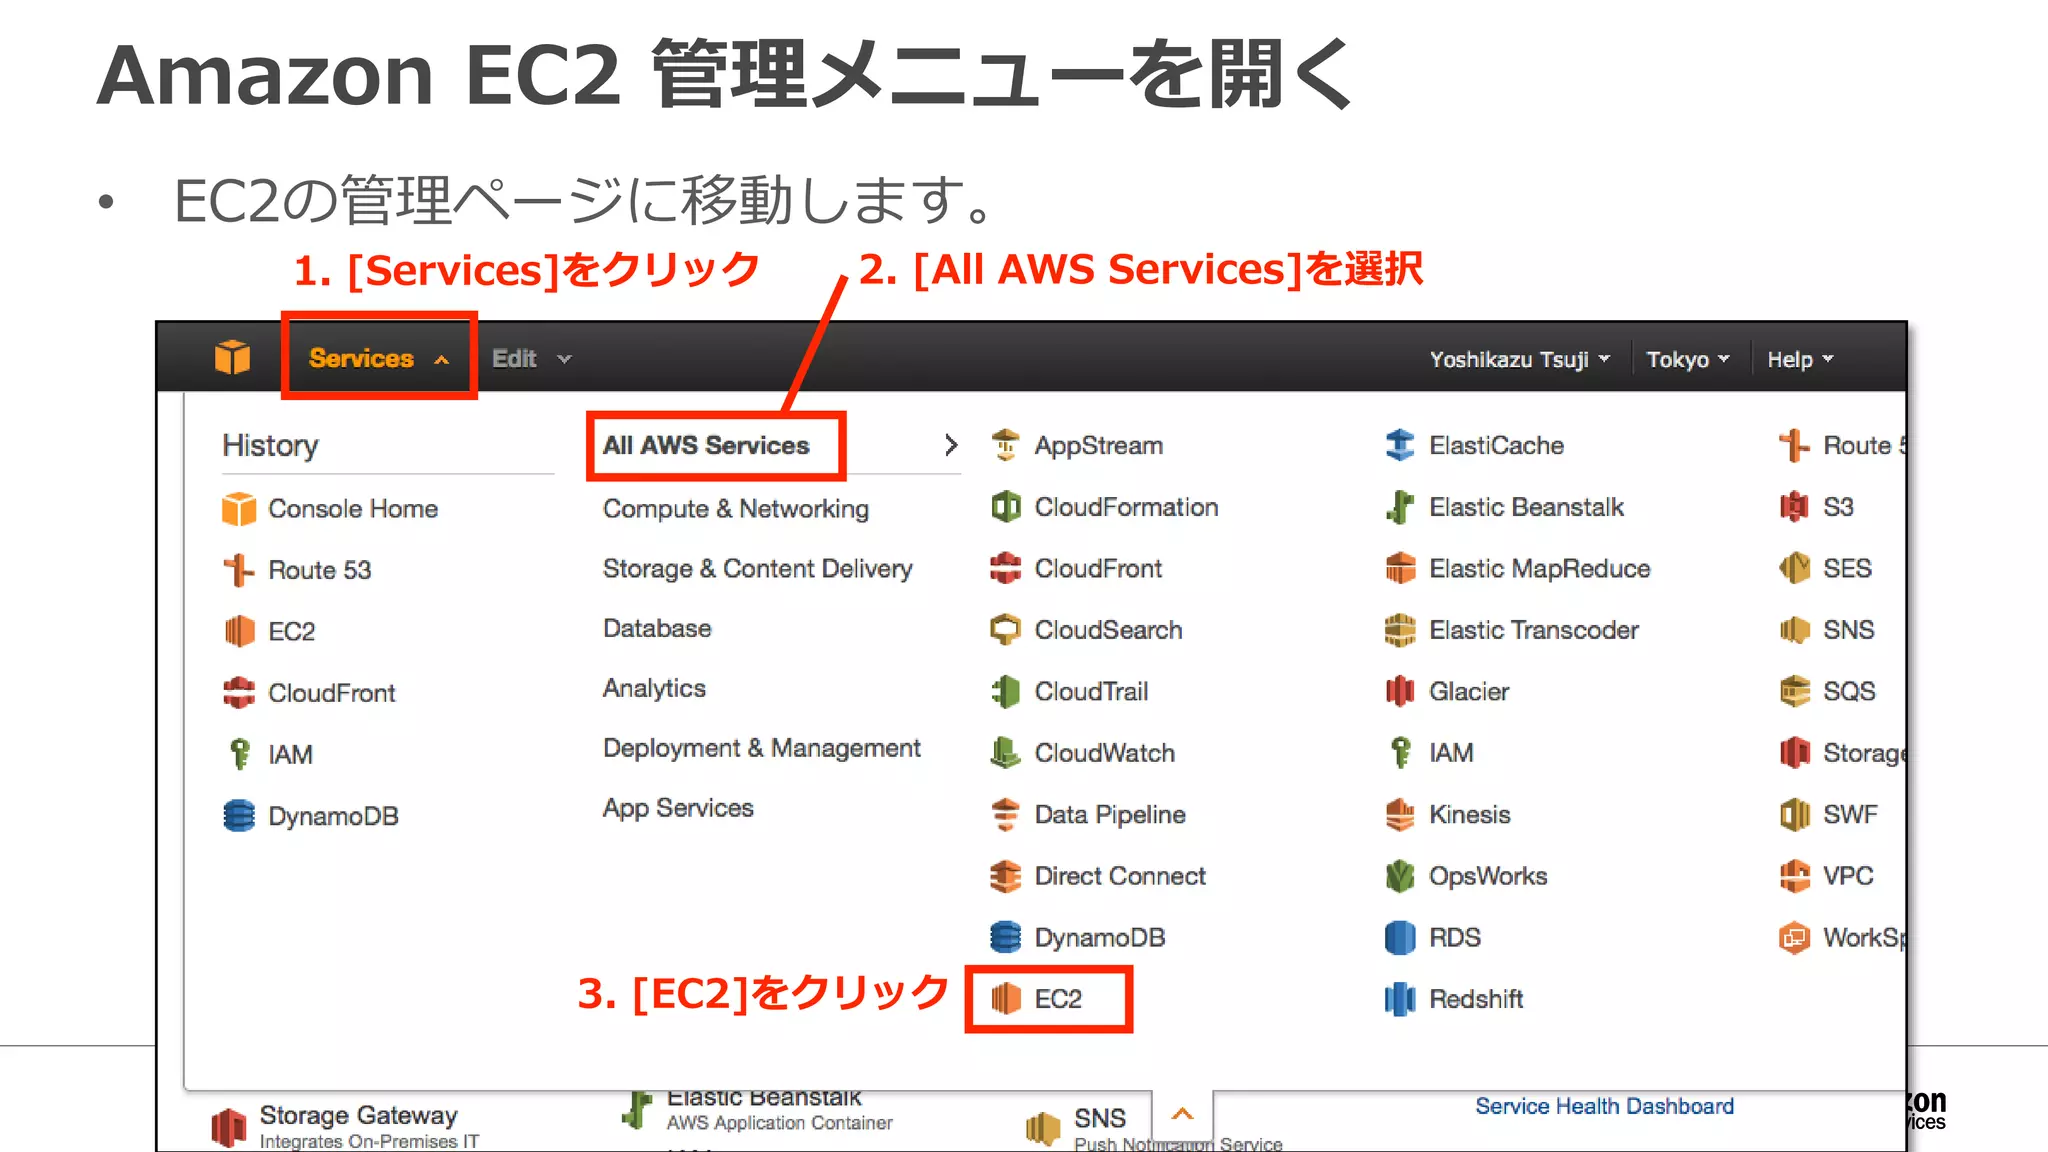Click the SWF service icon
This screenshot has width=2048, height=1152.
click(x=1794, y=814)
